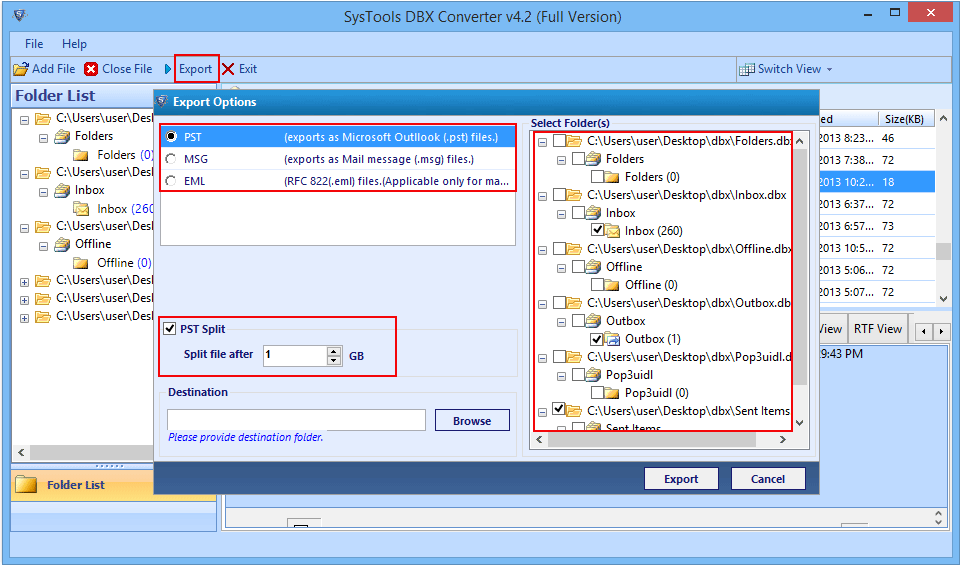Click Outbox (1) folder icon in dialog
960x565 pixels.
coord(612,339)
